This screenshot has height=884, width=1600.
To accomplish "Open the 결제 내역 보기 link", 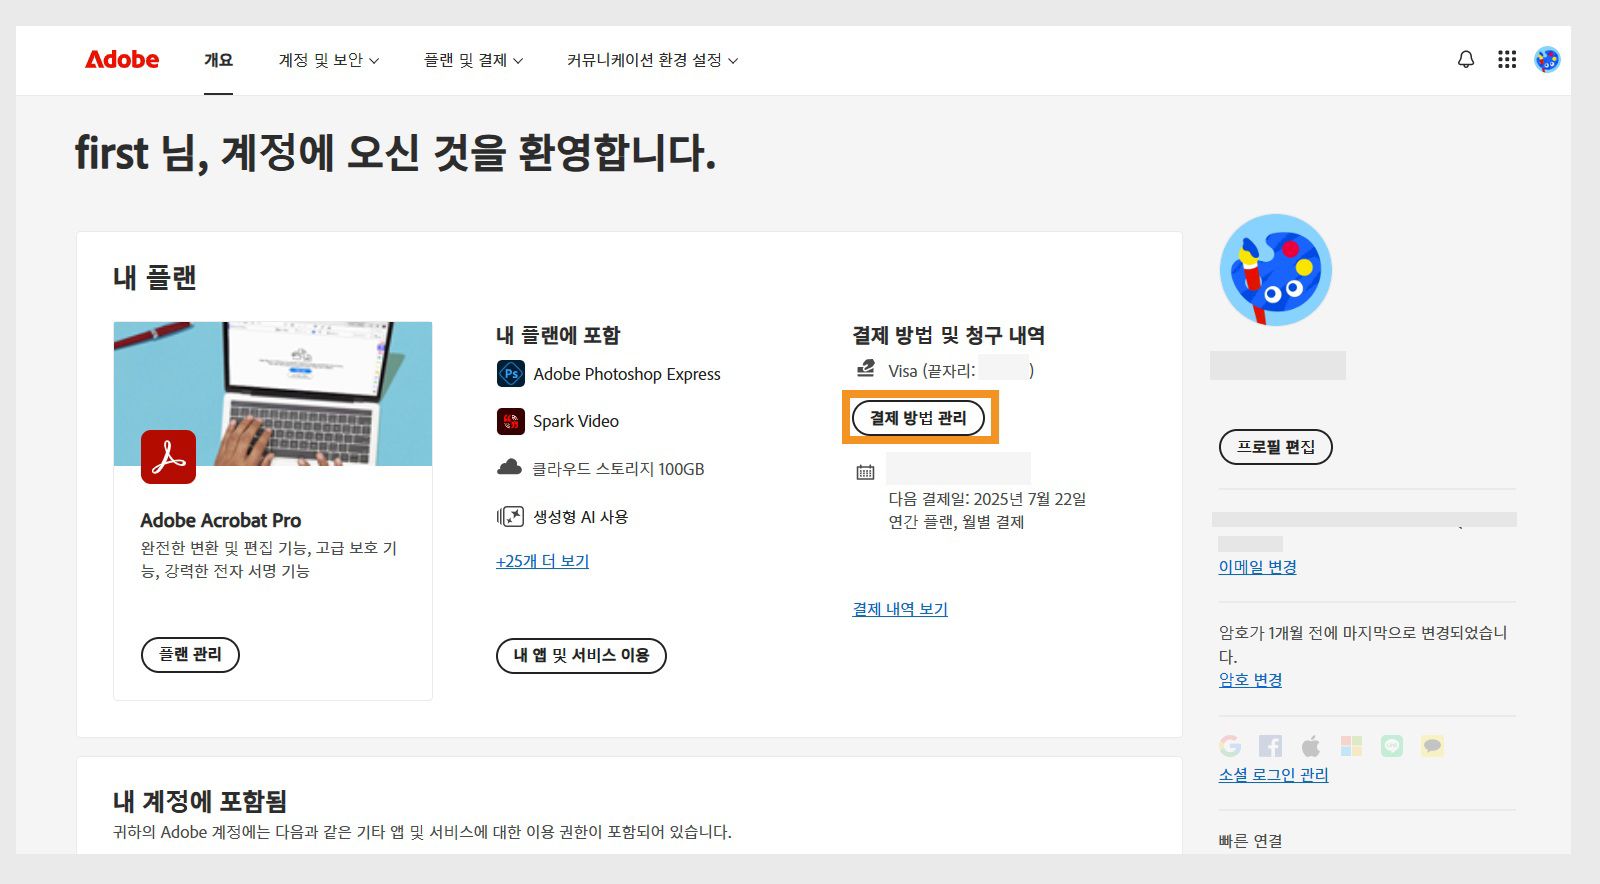I will 900,609.
